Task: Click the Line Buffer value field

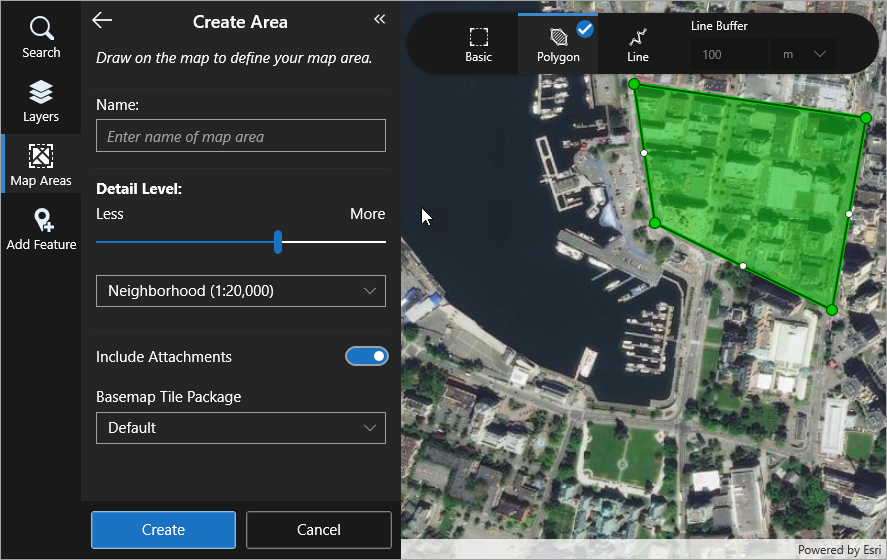Action: point(729,54)
